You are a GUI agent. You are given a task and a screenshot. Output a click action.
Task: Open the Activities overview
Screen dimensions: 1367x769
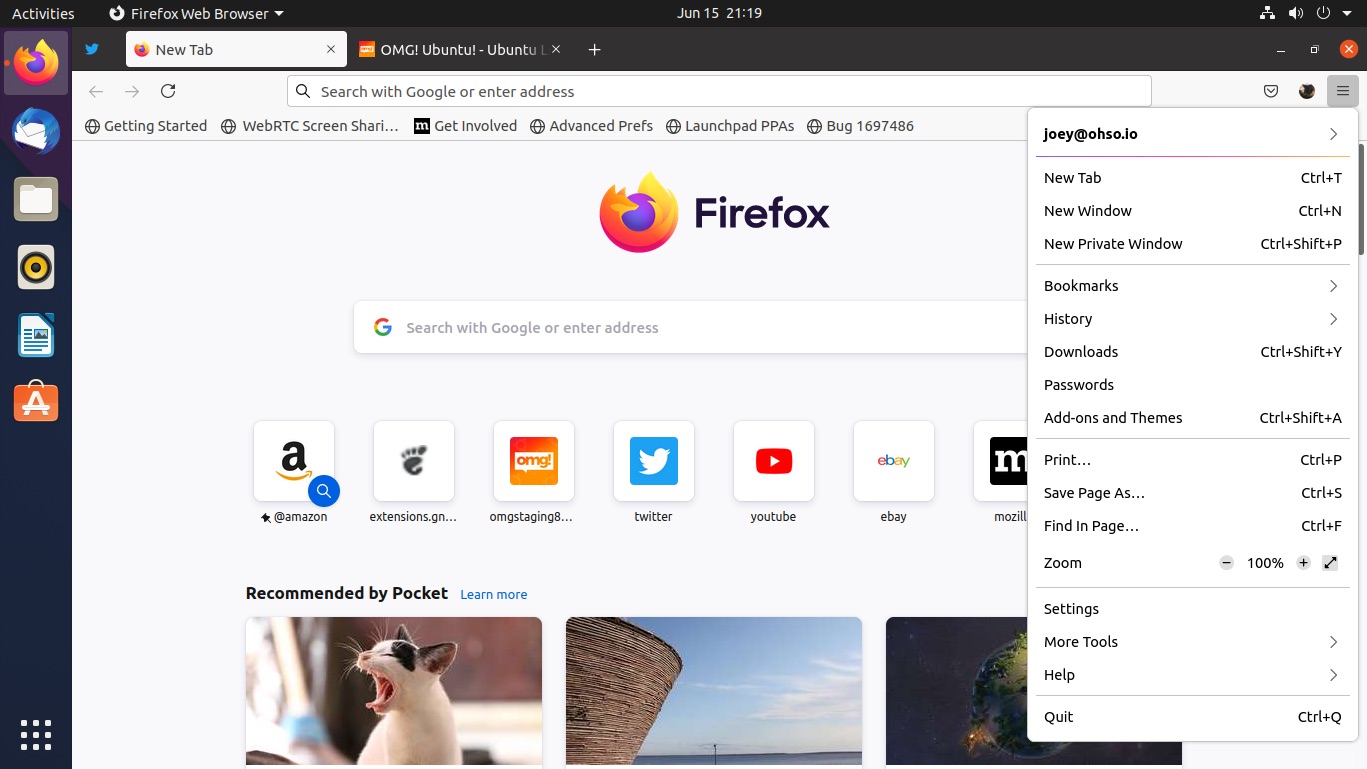pos(43,13)
